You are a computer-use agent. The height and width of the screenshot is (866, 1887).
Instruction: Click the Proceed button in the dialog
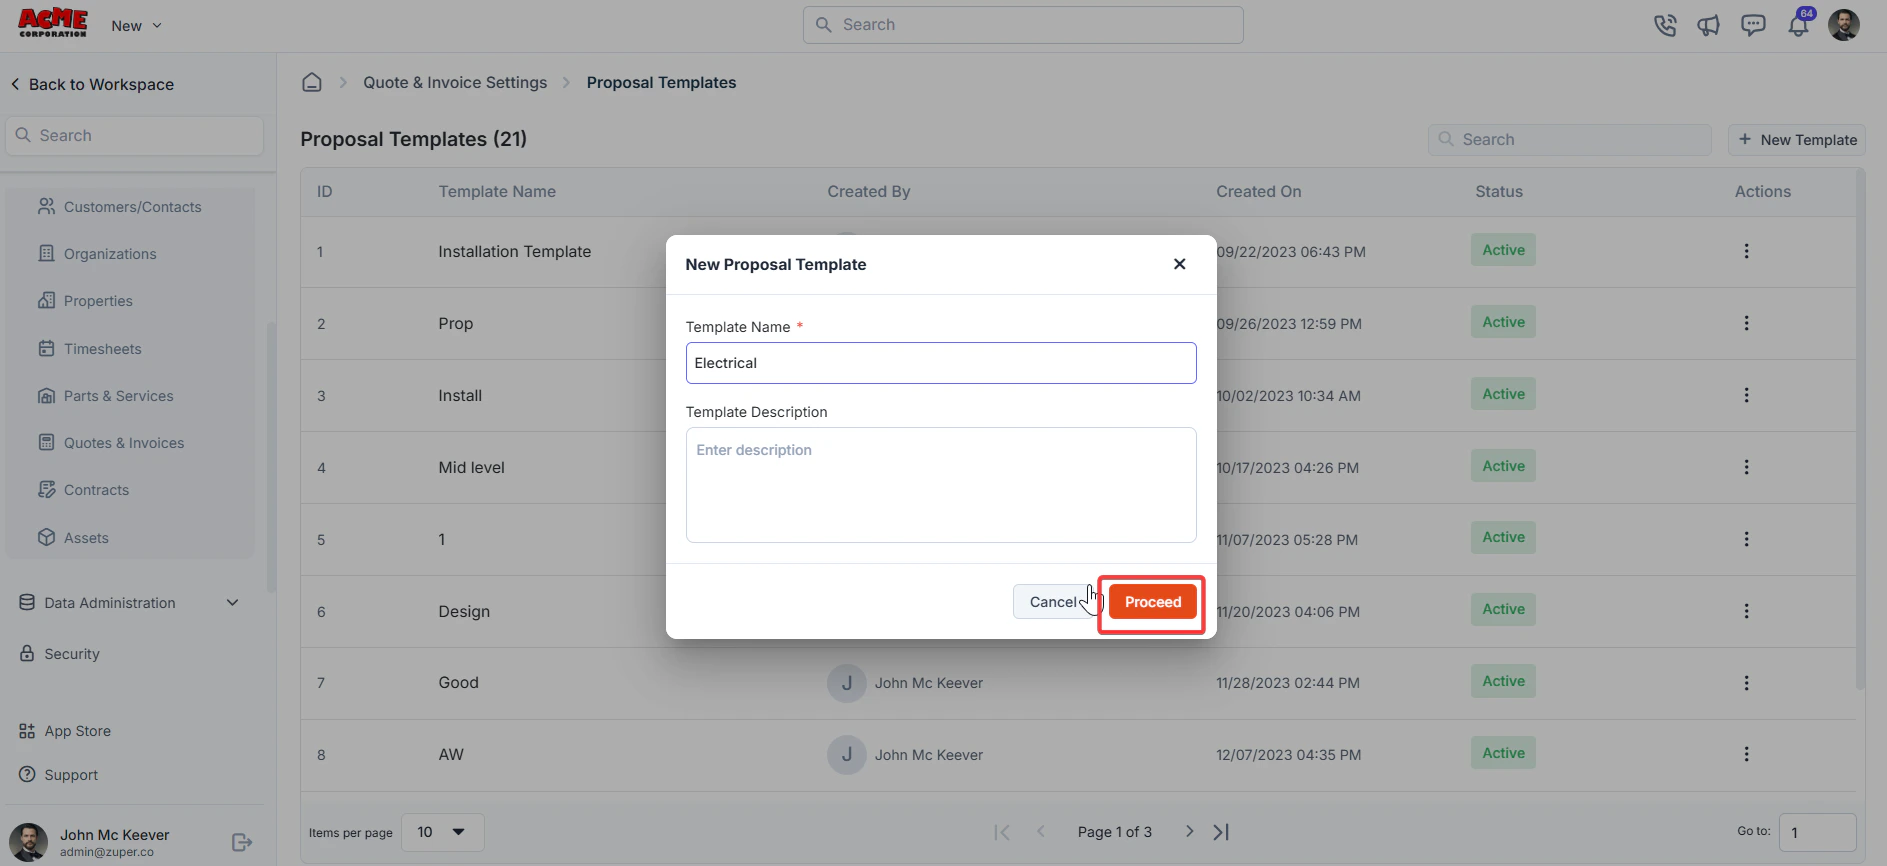[x=1152, y=602]
